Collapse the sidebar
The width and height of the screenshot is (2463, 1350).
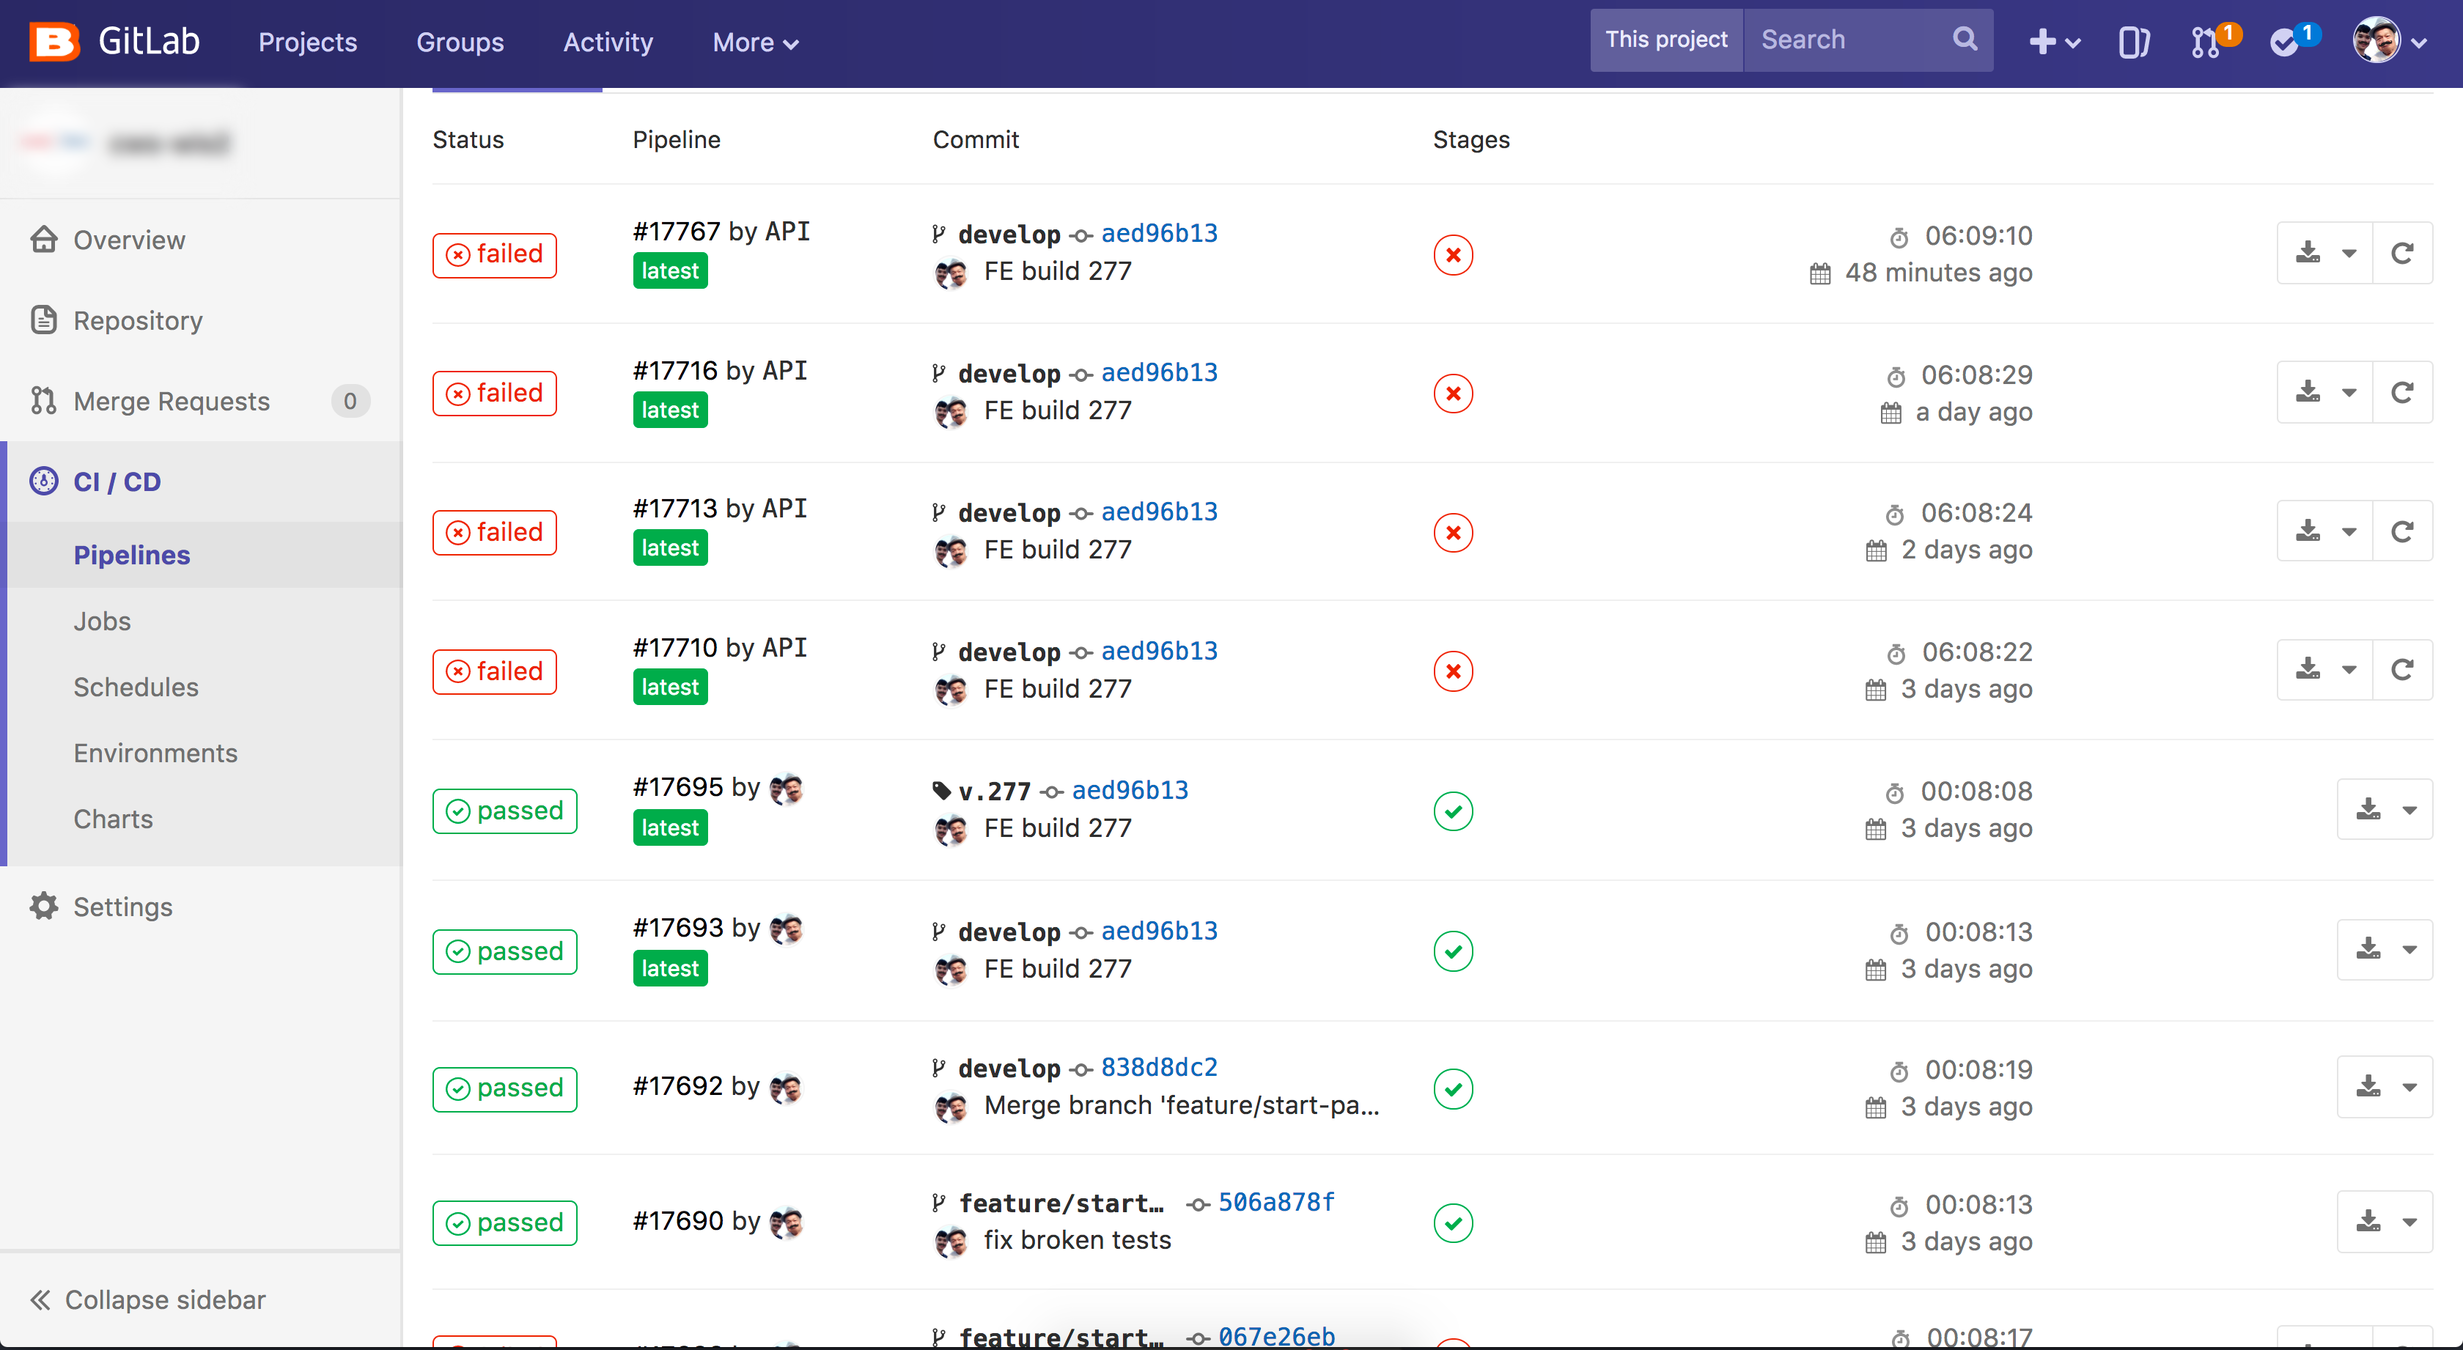click(148, 1299)
